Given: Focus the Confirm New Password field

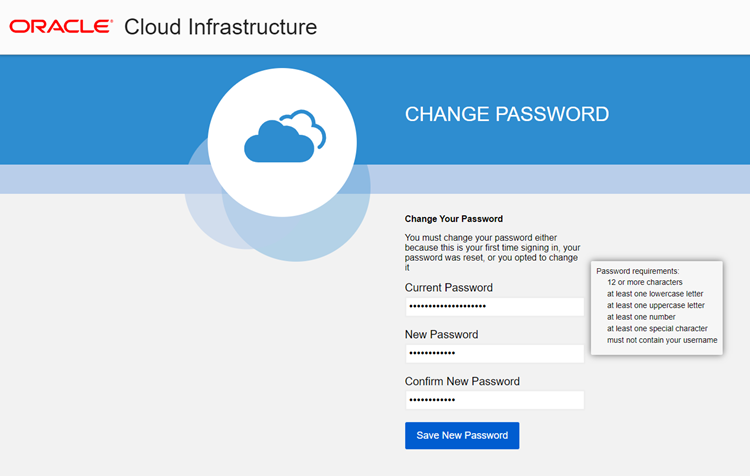Looking at the screenshot, I should 494,400.
